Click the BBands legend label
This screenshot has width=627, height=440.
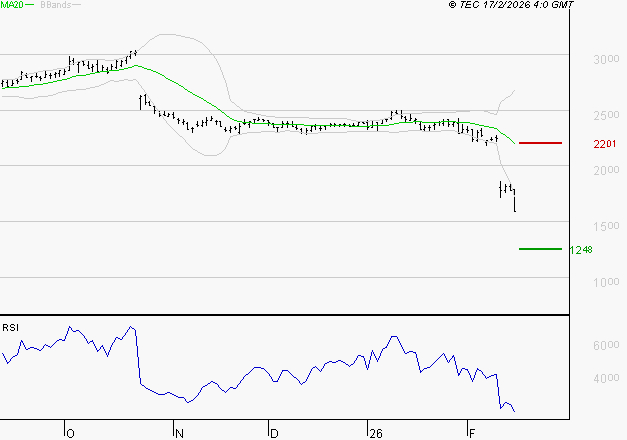(56, 5)
